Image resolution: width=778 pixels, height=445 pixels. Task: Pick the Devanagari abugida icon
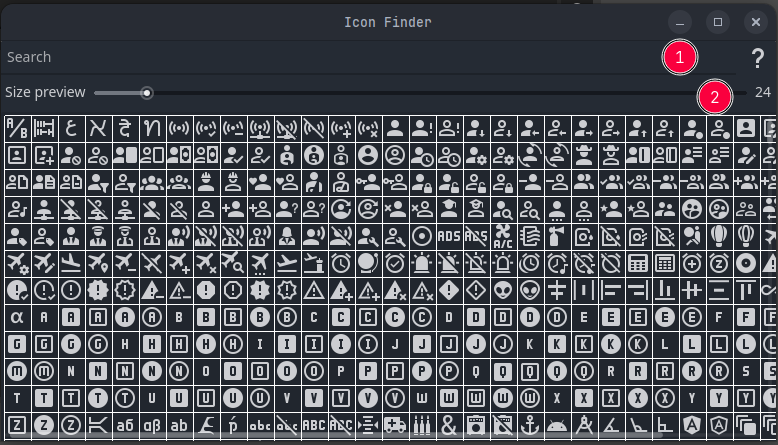pyautogui.click(x=125, y=128)
